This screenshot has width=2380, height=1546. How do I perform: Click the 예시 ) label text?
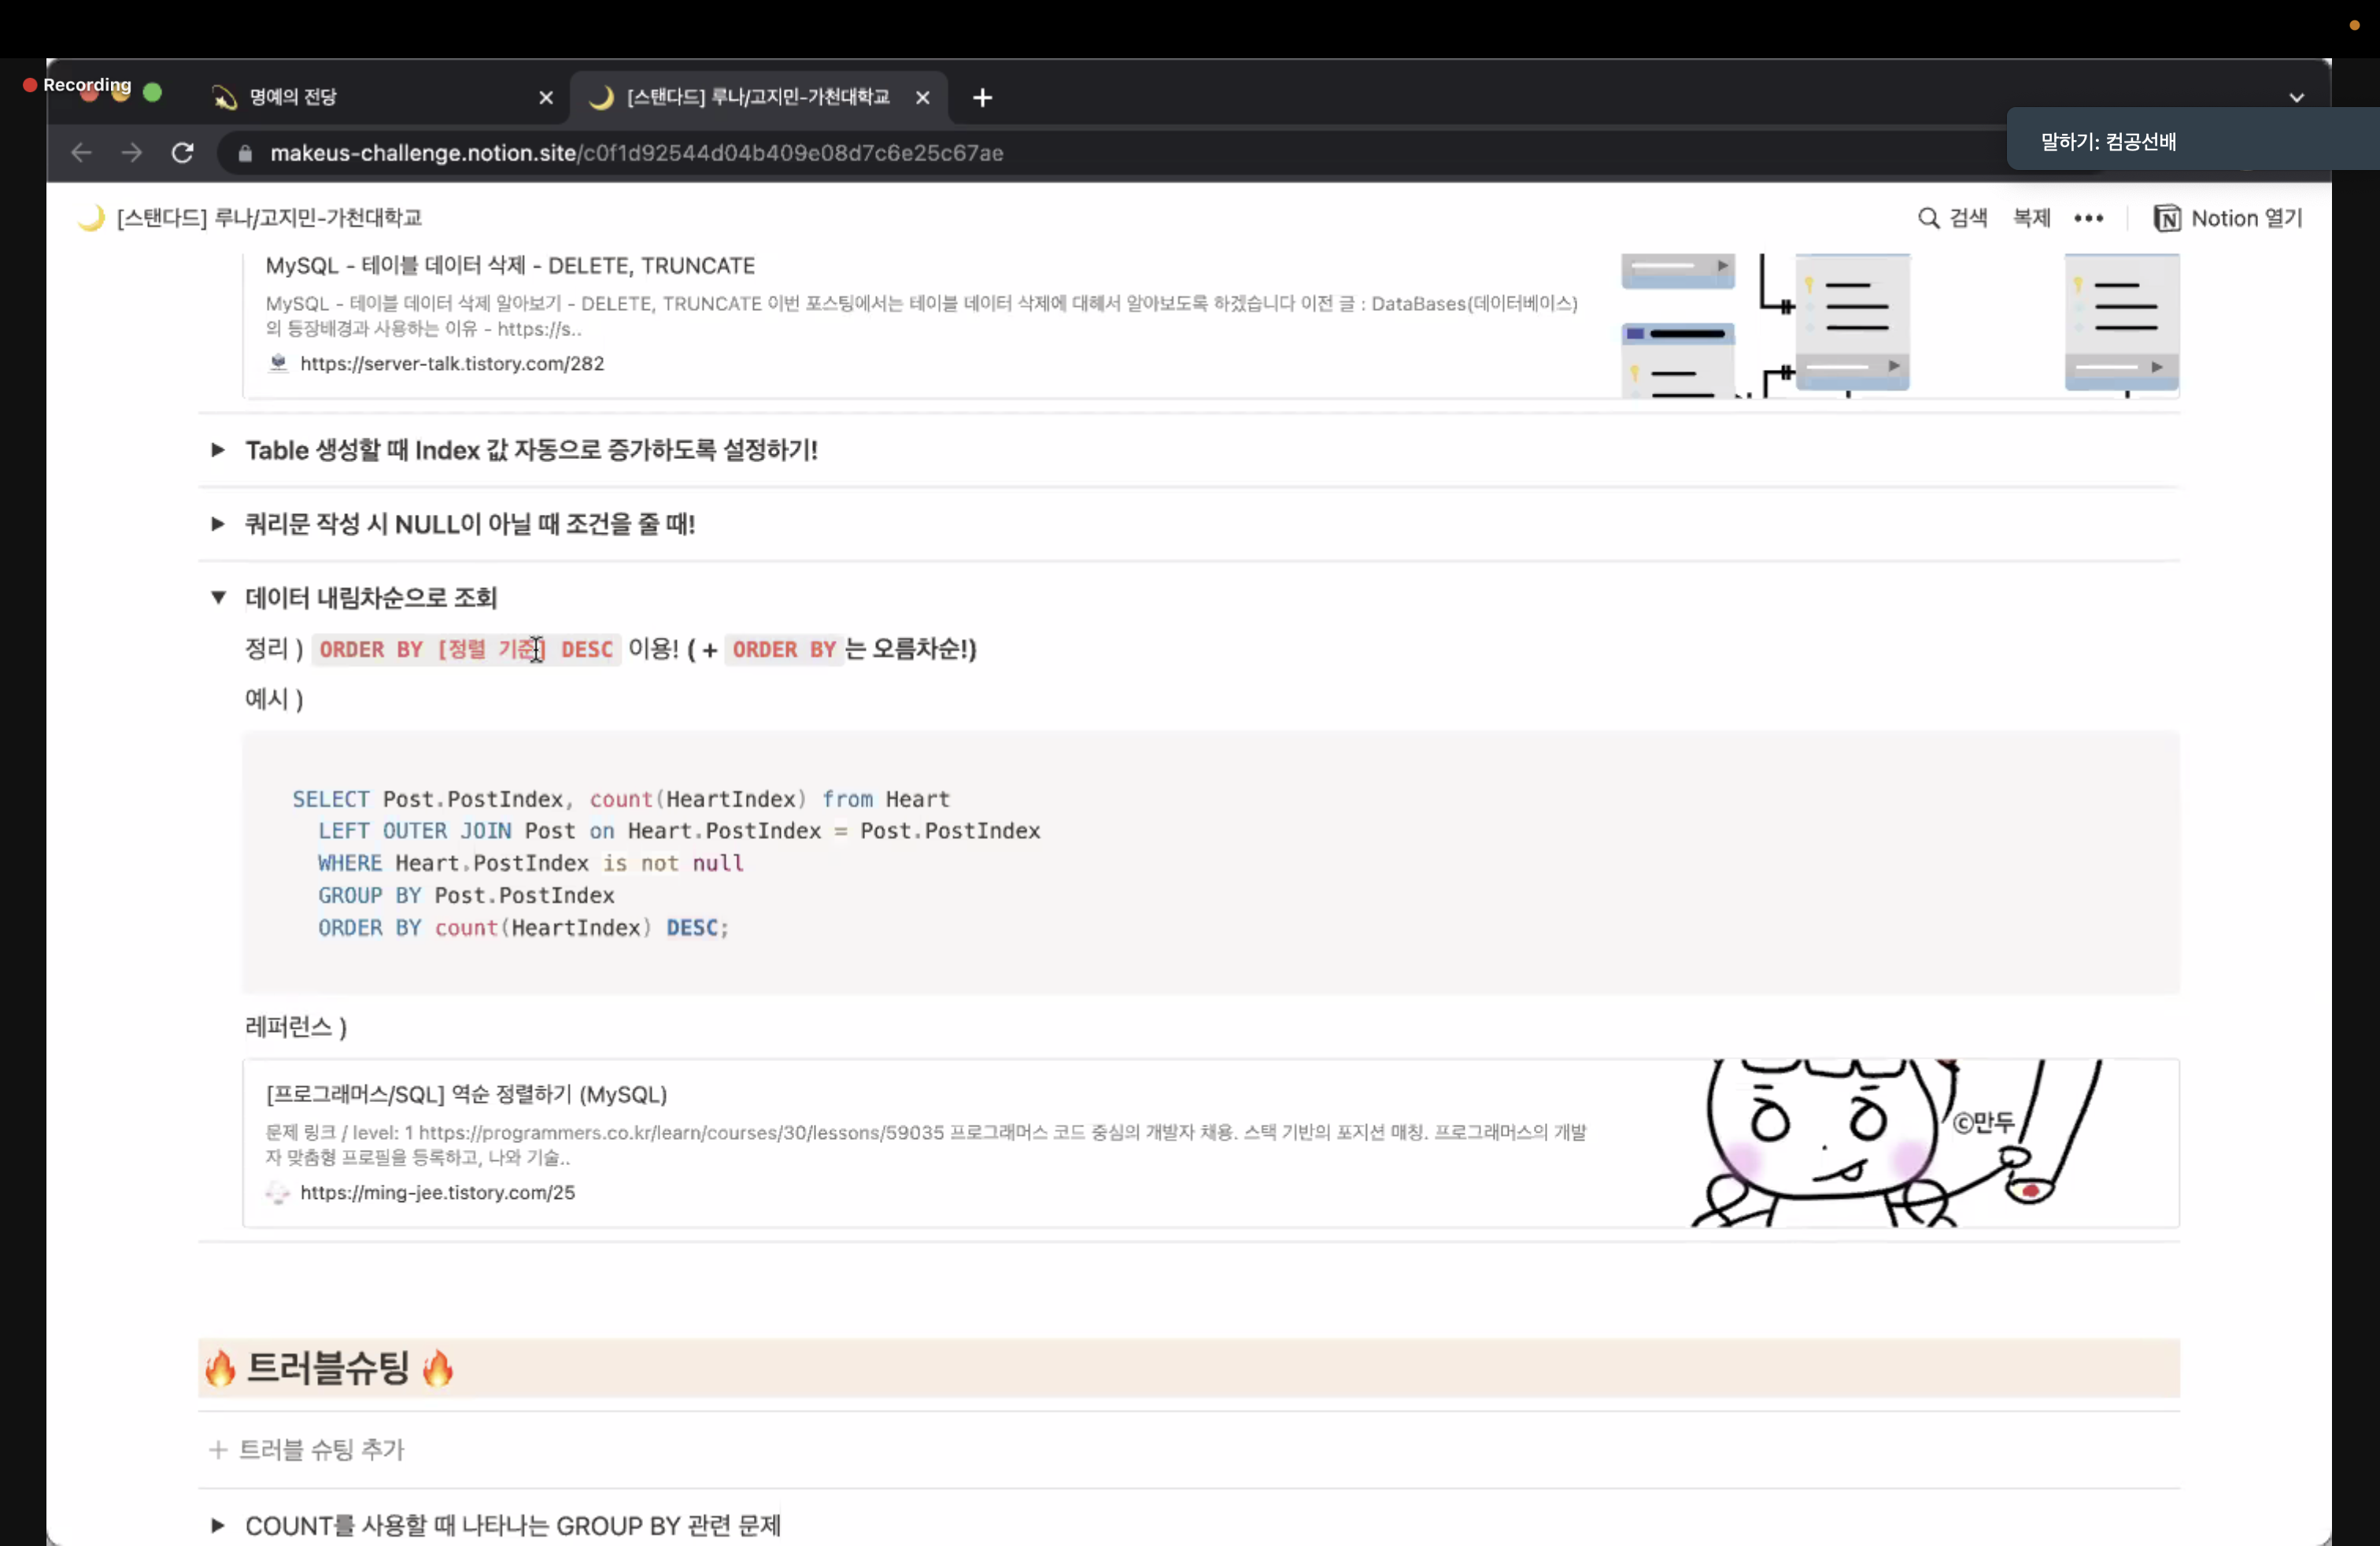(x=274, y=699)
